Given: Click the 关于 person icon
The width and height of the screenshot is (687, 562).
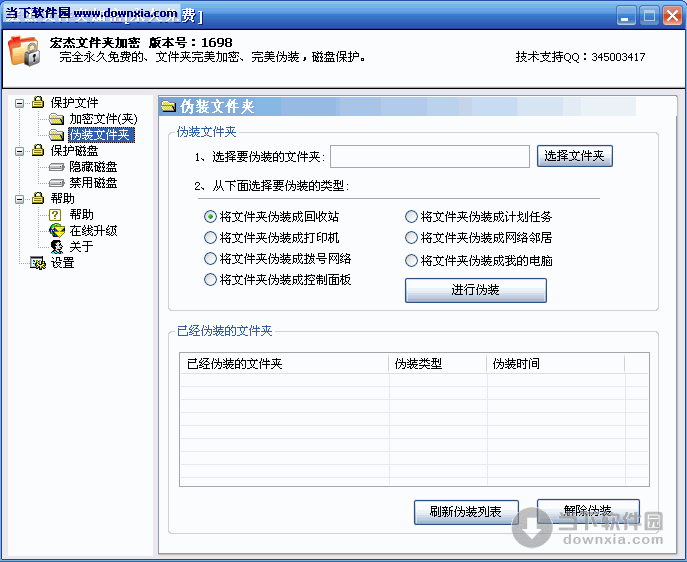Looking at the screenshot, I should pos(57,247).
